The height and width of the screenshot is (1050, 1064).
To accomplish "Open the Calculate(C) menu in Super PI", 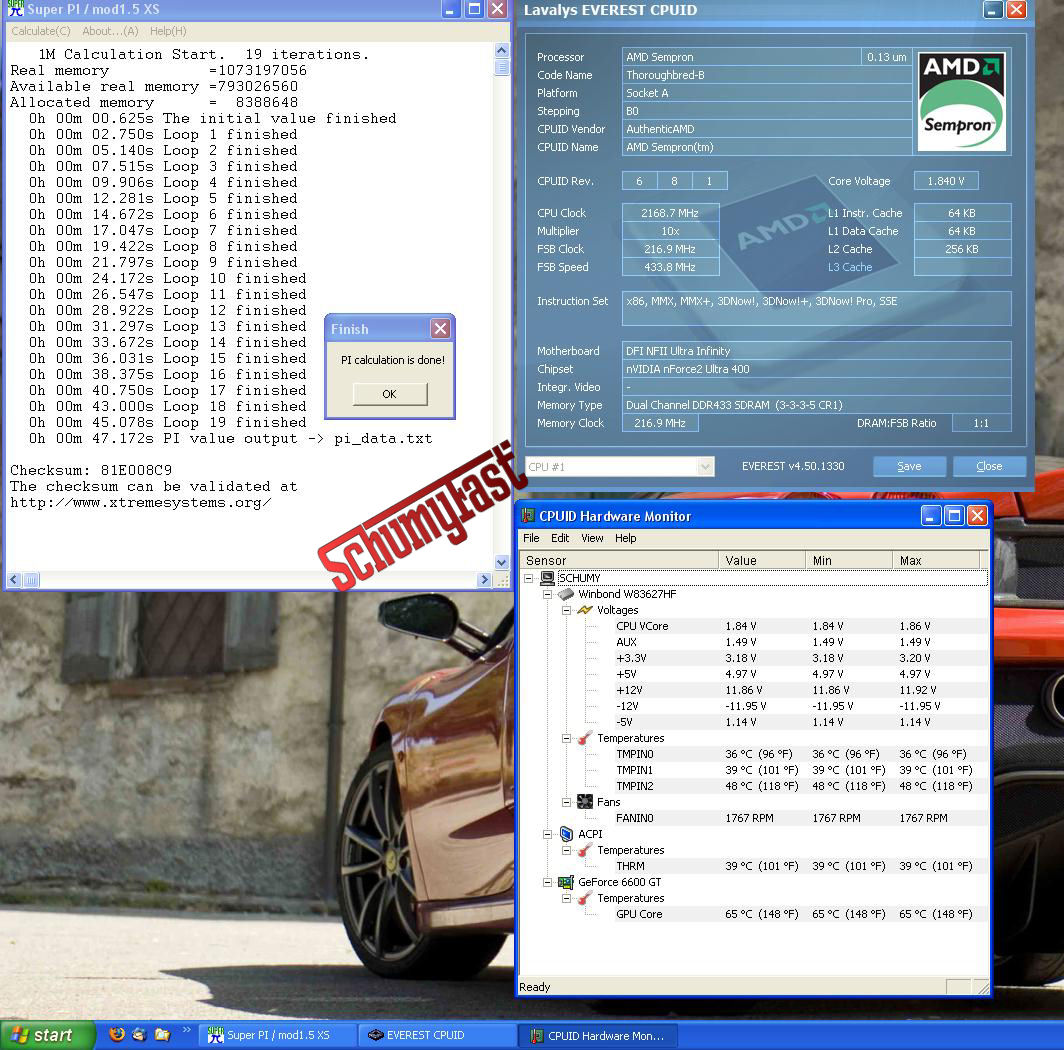I will (x=41, y=31).
